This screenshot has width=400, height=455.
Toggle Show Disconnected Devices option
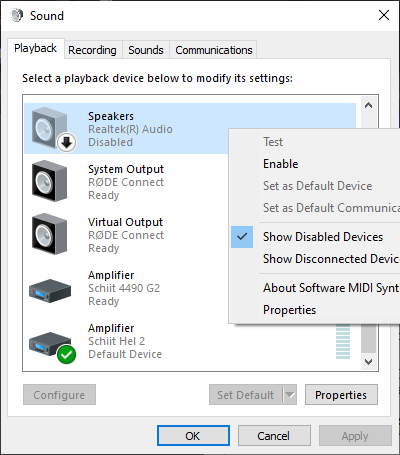[x=331, y=259]
